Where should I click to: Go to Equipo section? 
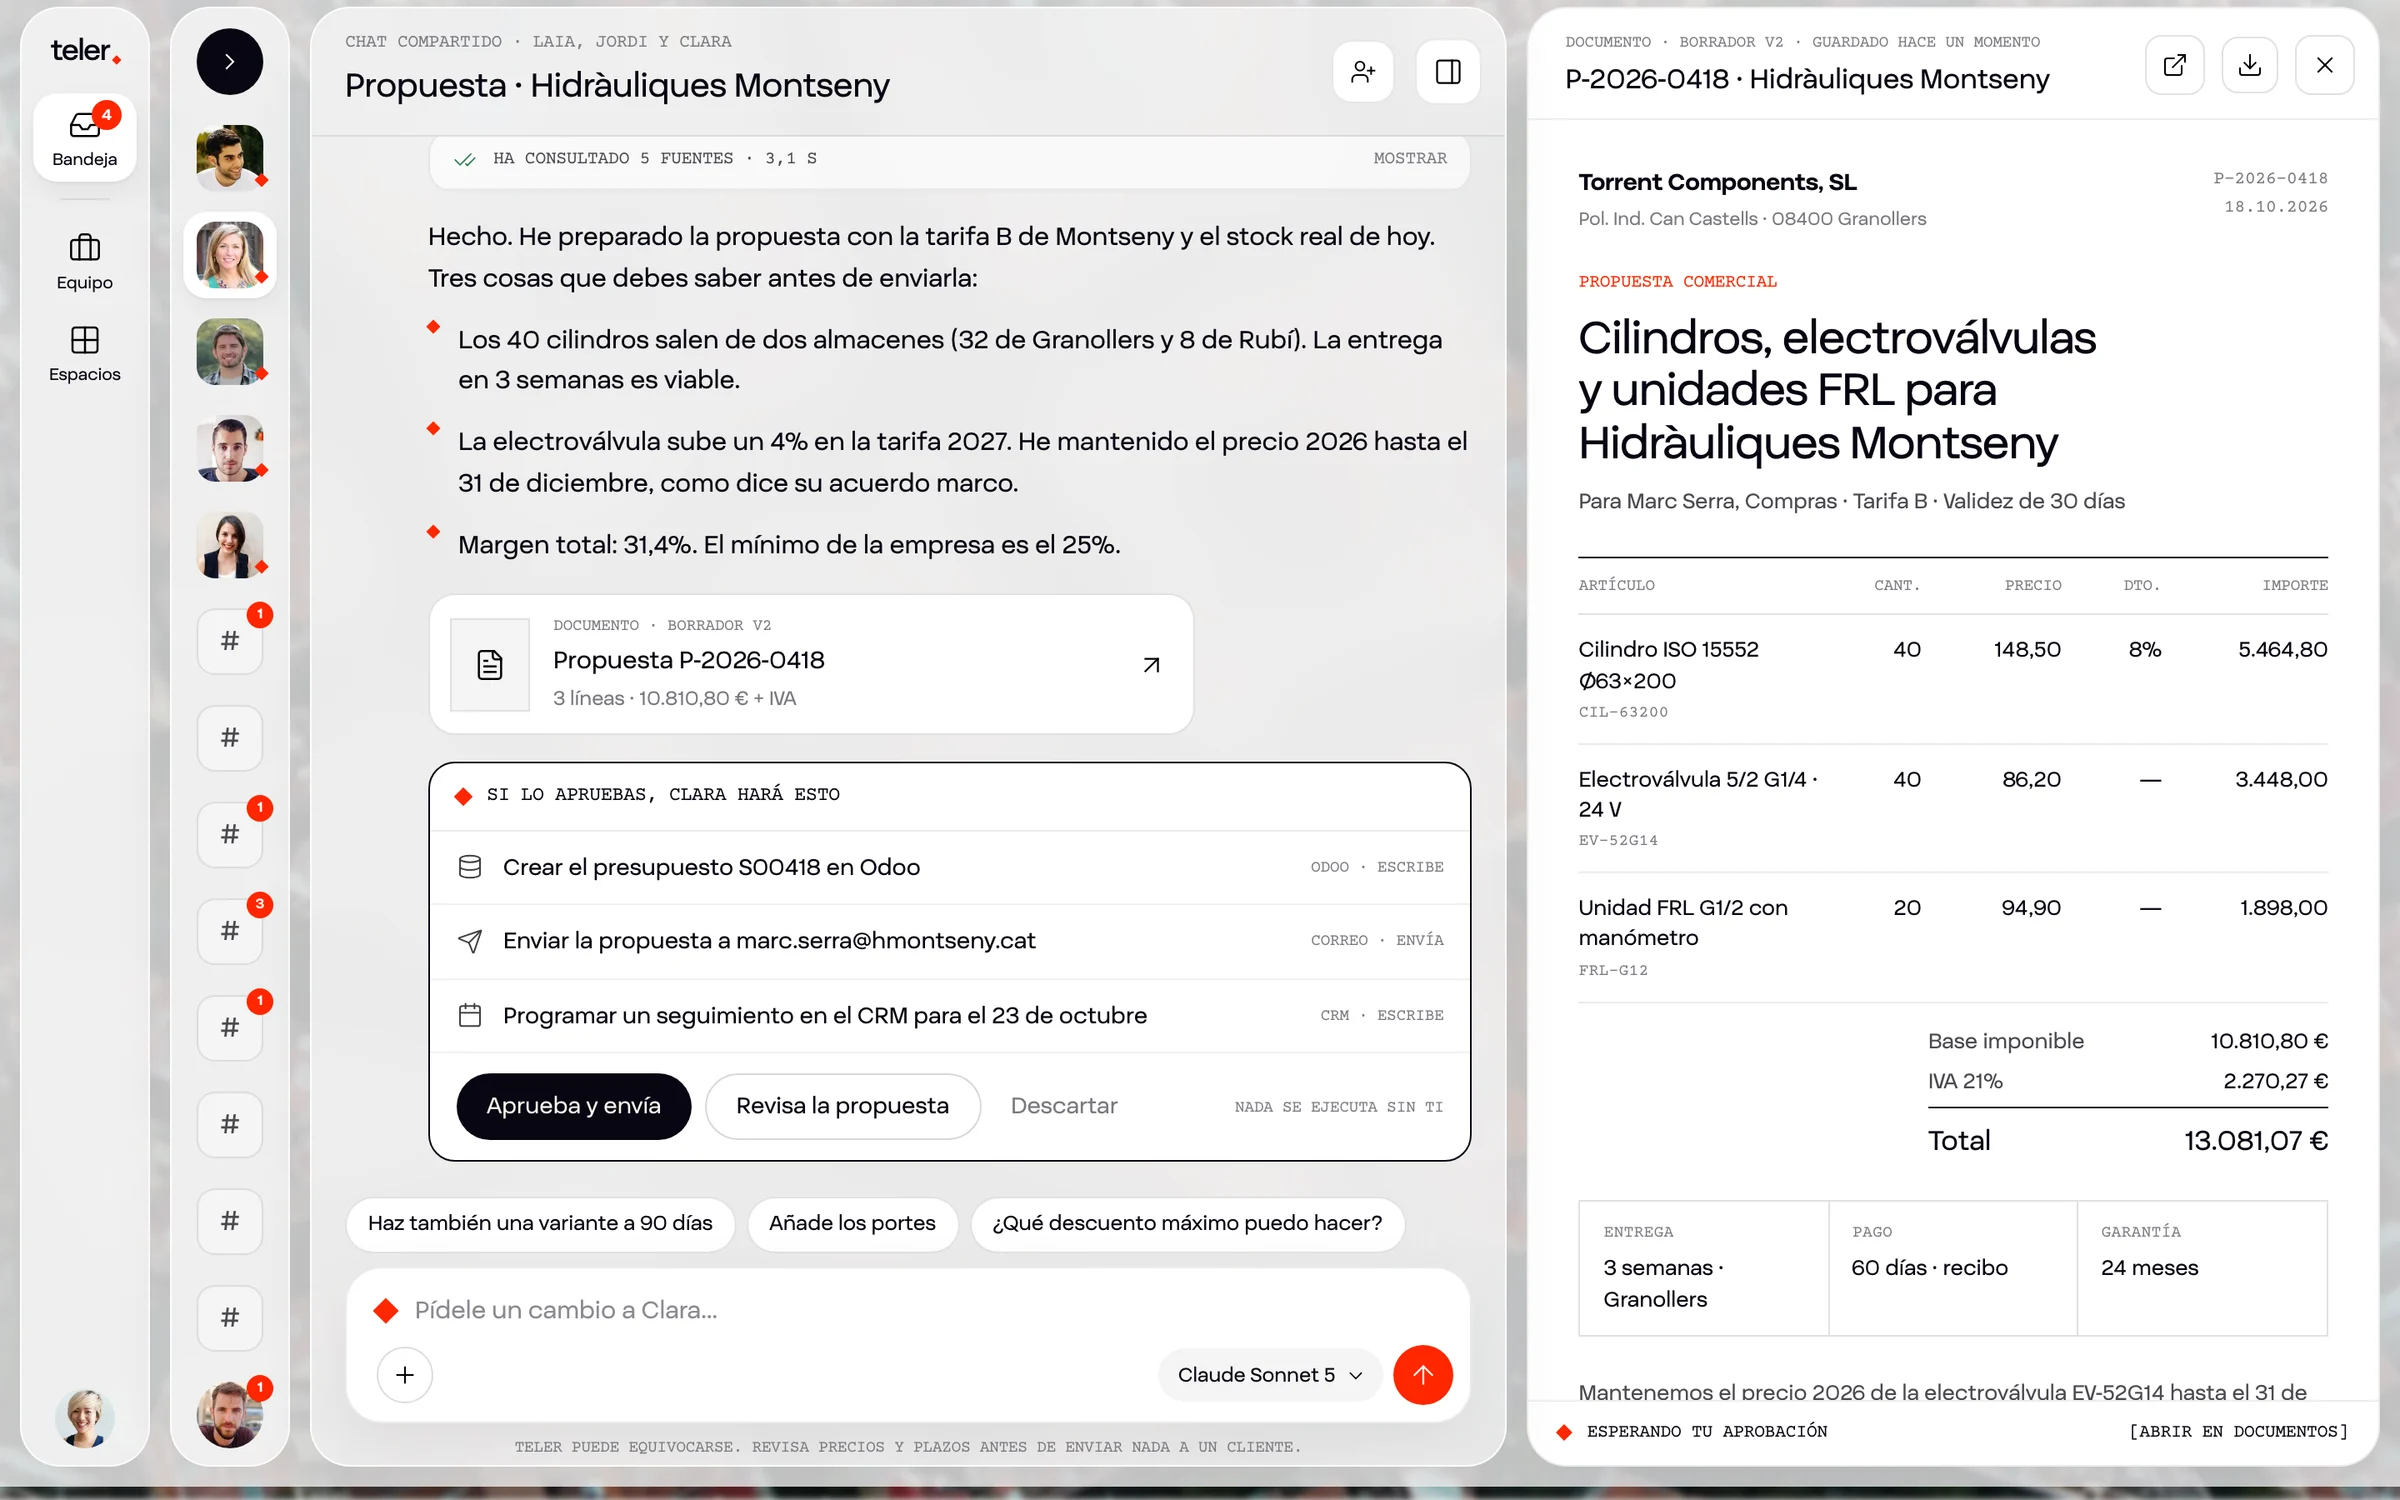point(85,262)
